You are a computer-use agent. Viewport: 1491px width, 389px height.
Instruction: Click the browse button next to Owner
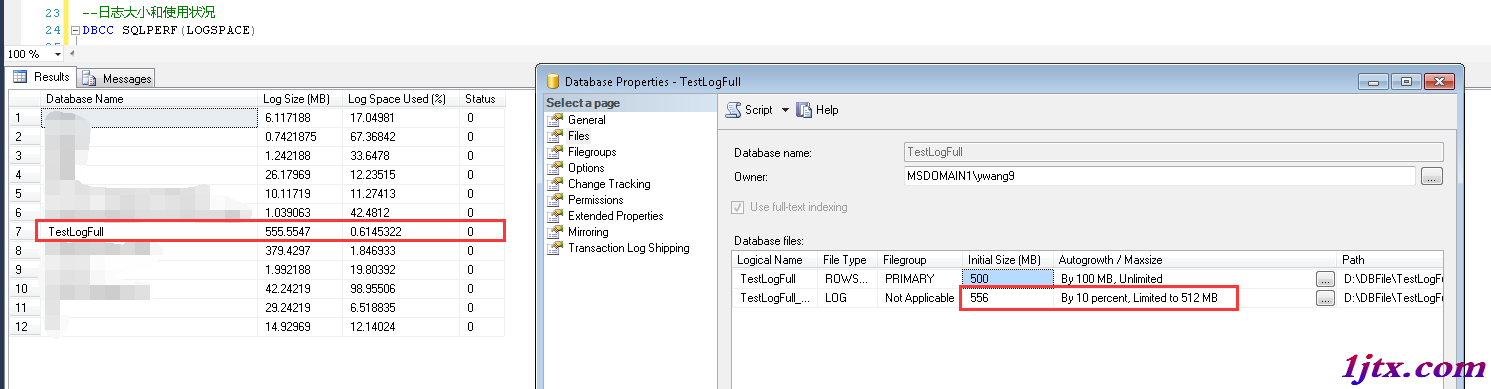1431,177
